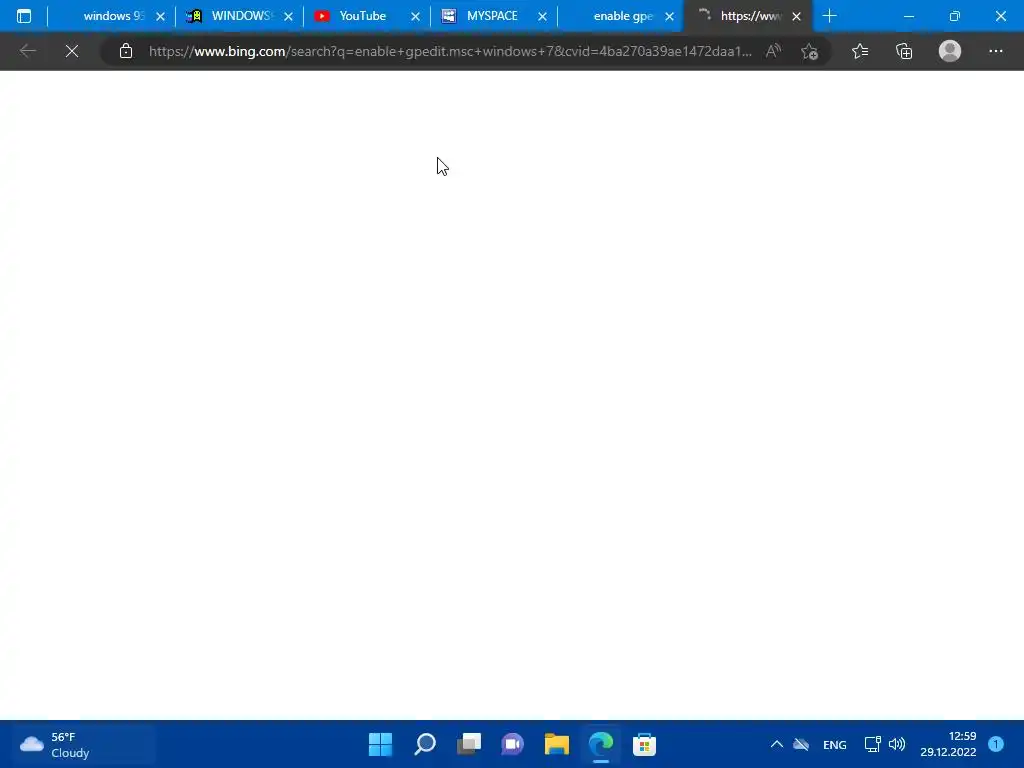Viewport: 1024px width, 768px height.
Task: Restore down the Edge browser window
Action: 955,16
